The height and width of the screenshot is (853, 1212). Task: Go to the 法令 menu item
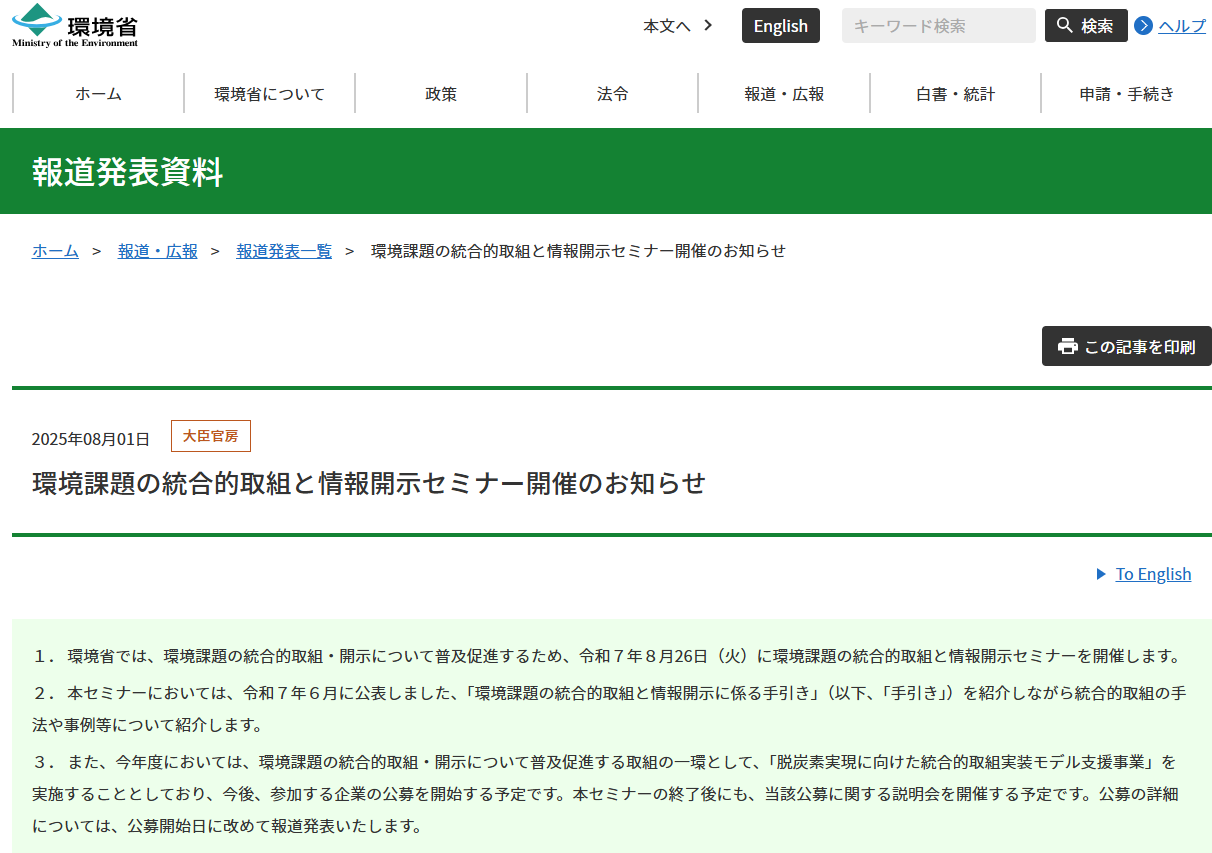click(612, 94)
